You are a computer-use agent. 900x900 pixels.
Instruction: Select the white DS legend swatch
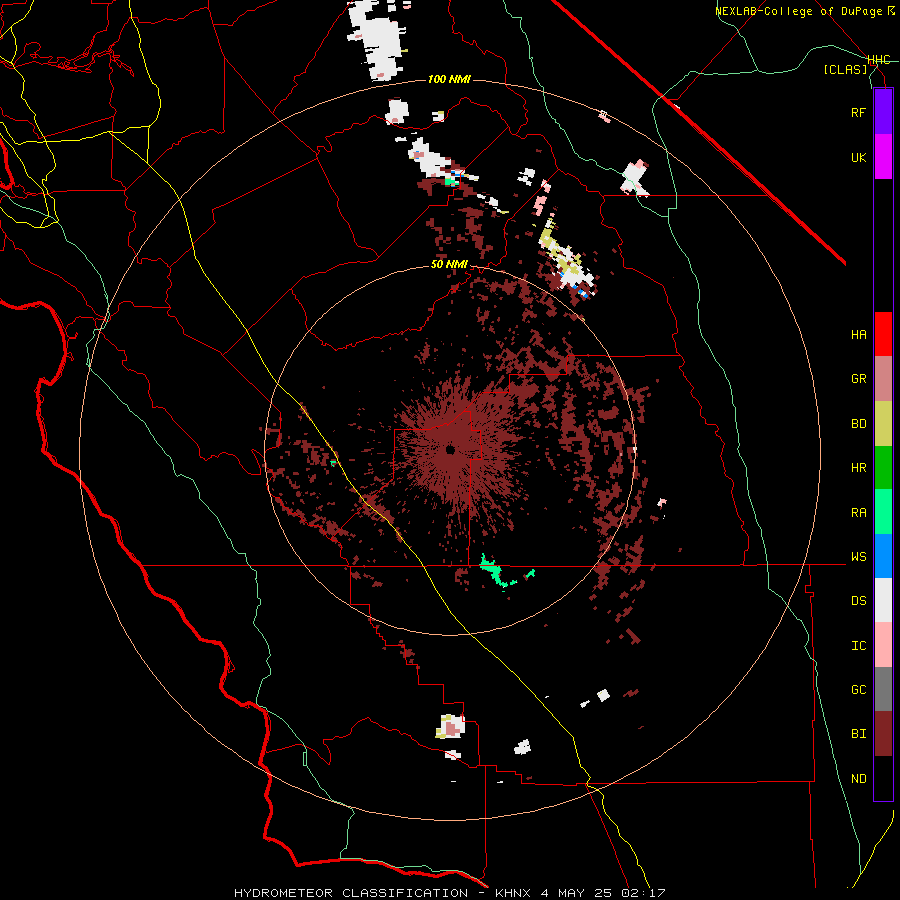883,600
